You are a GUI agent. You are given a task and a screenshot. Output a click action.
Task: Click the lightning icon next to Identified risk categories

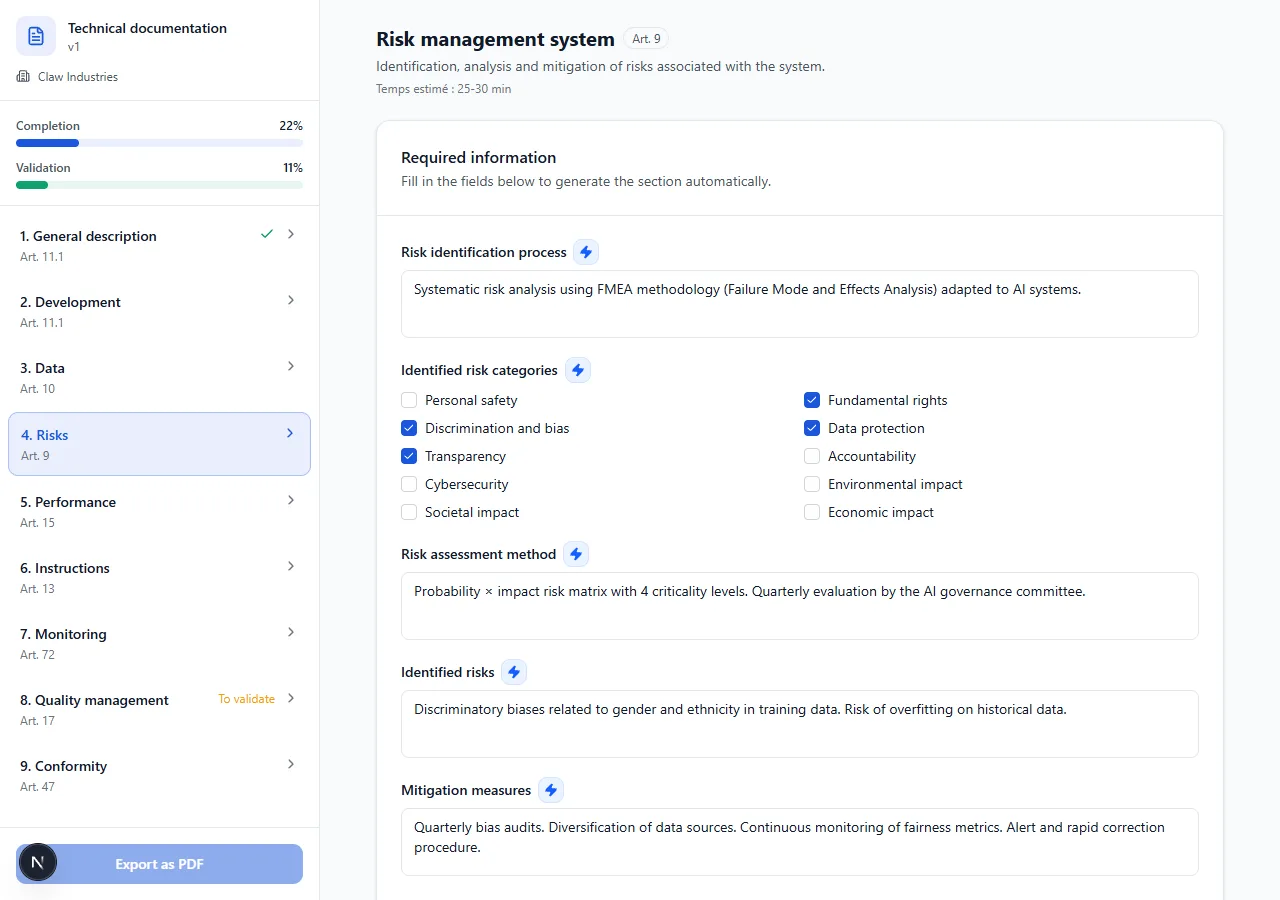coord(578,370)
